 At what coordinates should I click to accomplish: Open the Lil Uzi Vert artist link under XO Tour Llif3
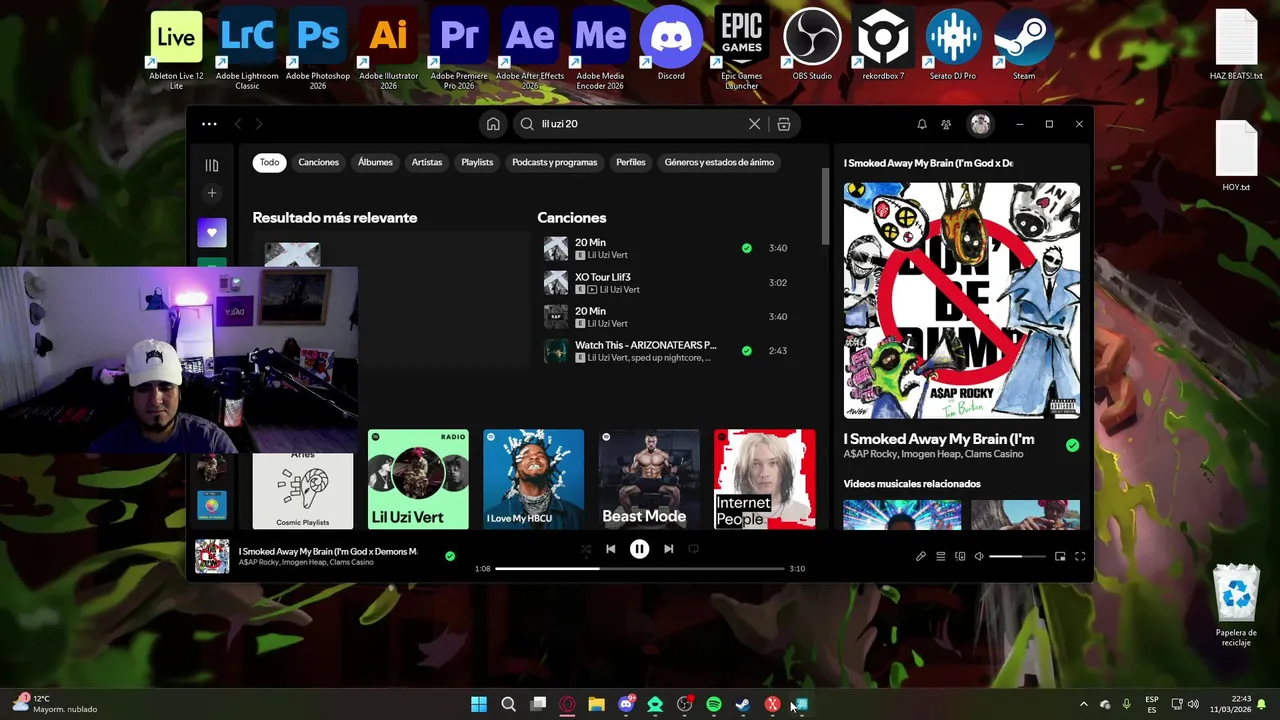620,290
